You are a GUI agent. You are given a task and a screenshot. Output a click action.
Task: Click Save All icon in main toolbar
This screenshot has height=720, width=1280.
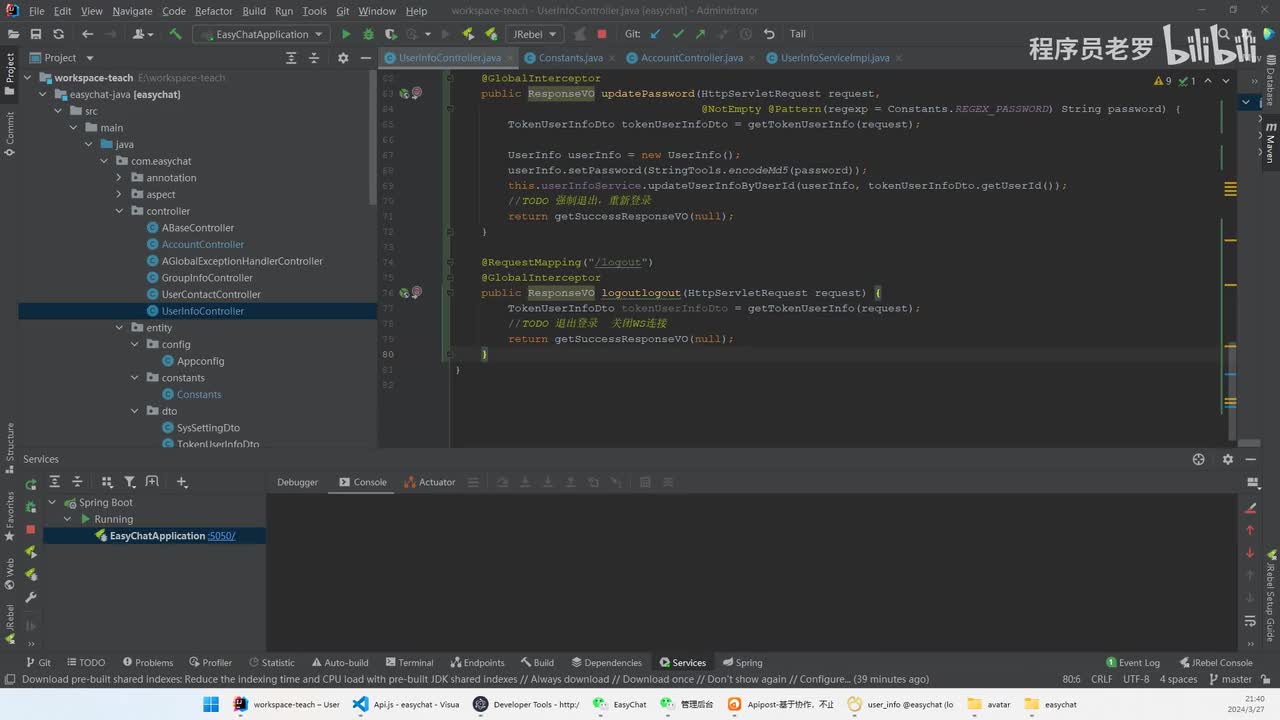click(36, 34)
